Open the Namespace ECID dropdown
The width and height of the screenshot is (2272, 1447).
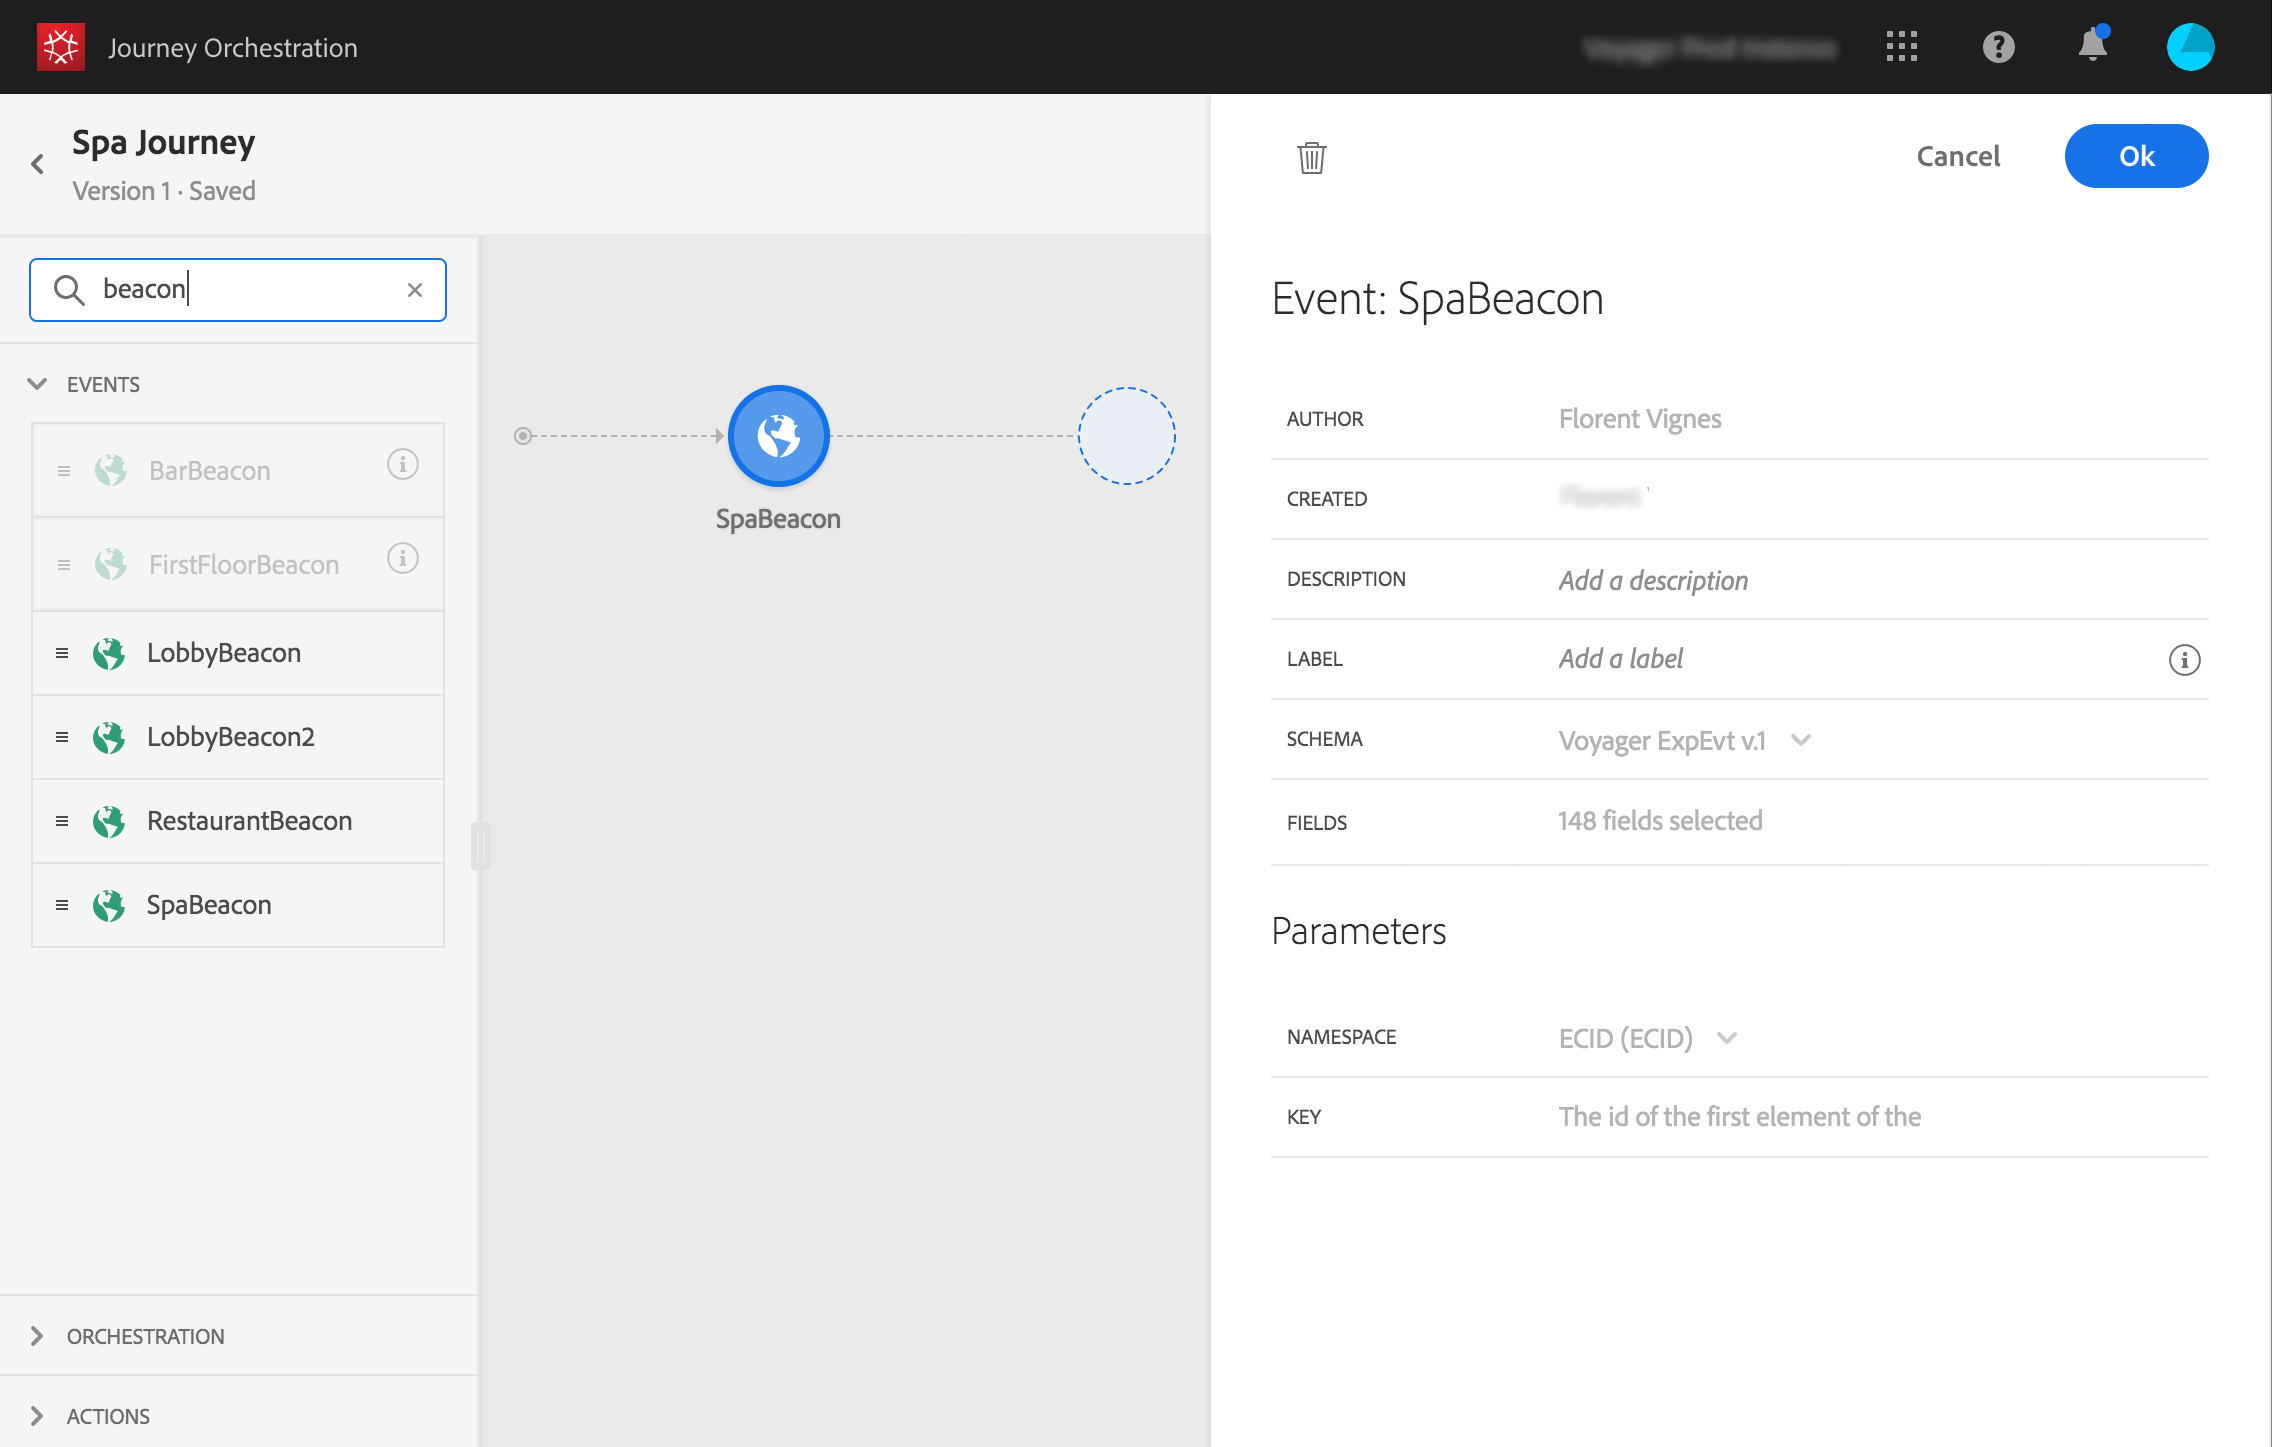[1726, 1038]
